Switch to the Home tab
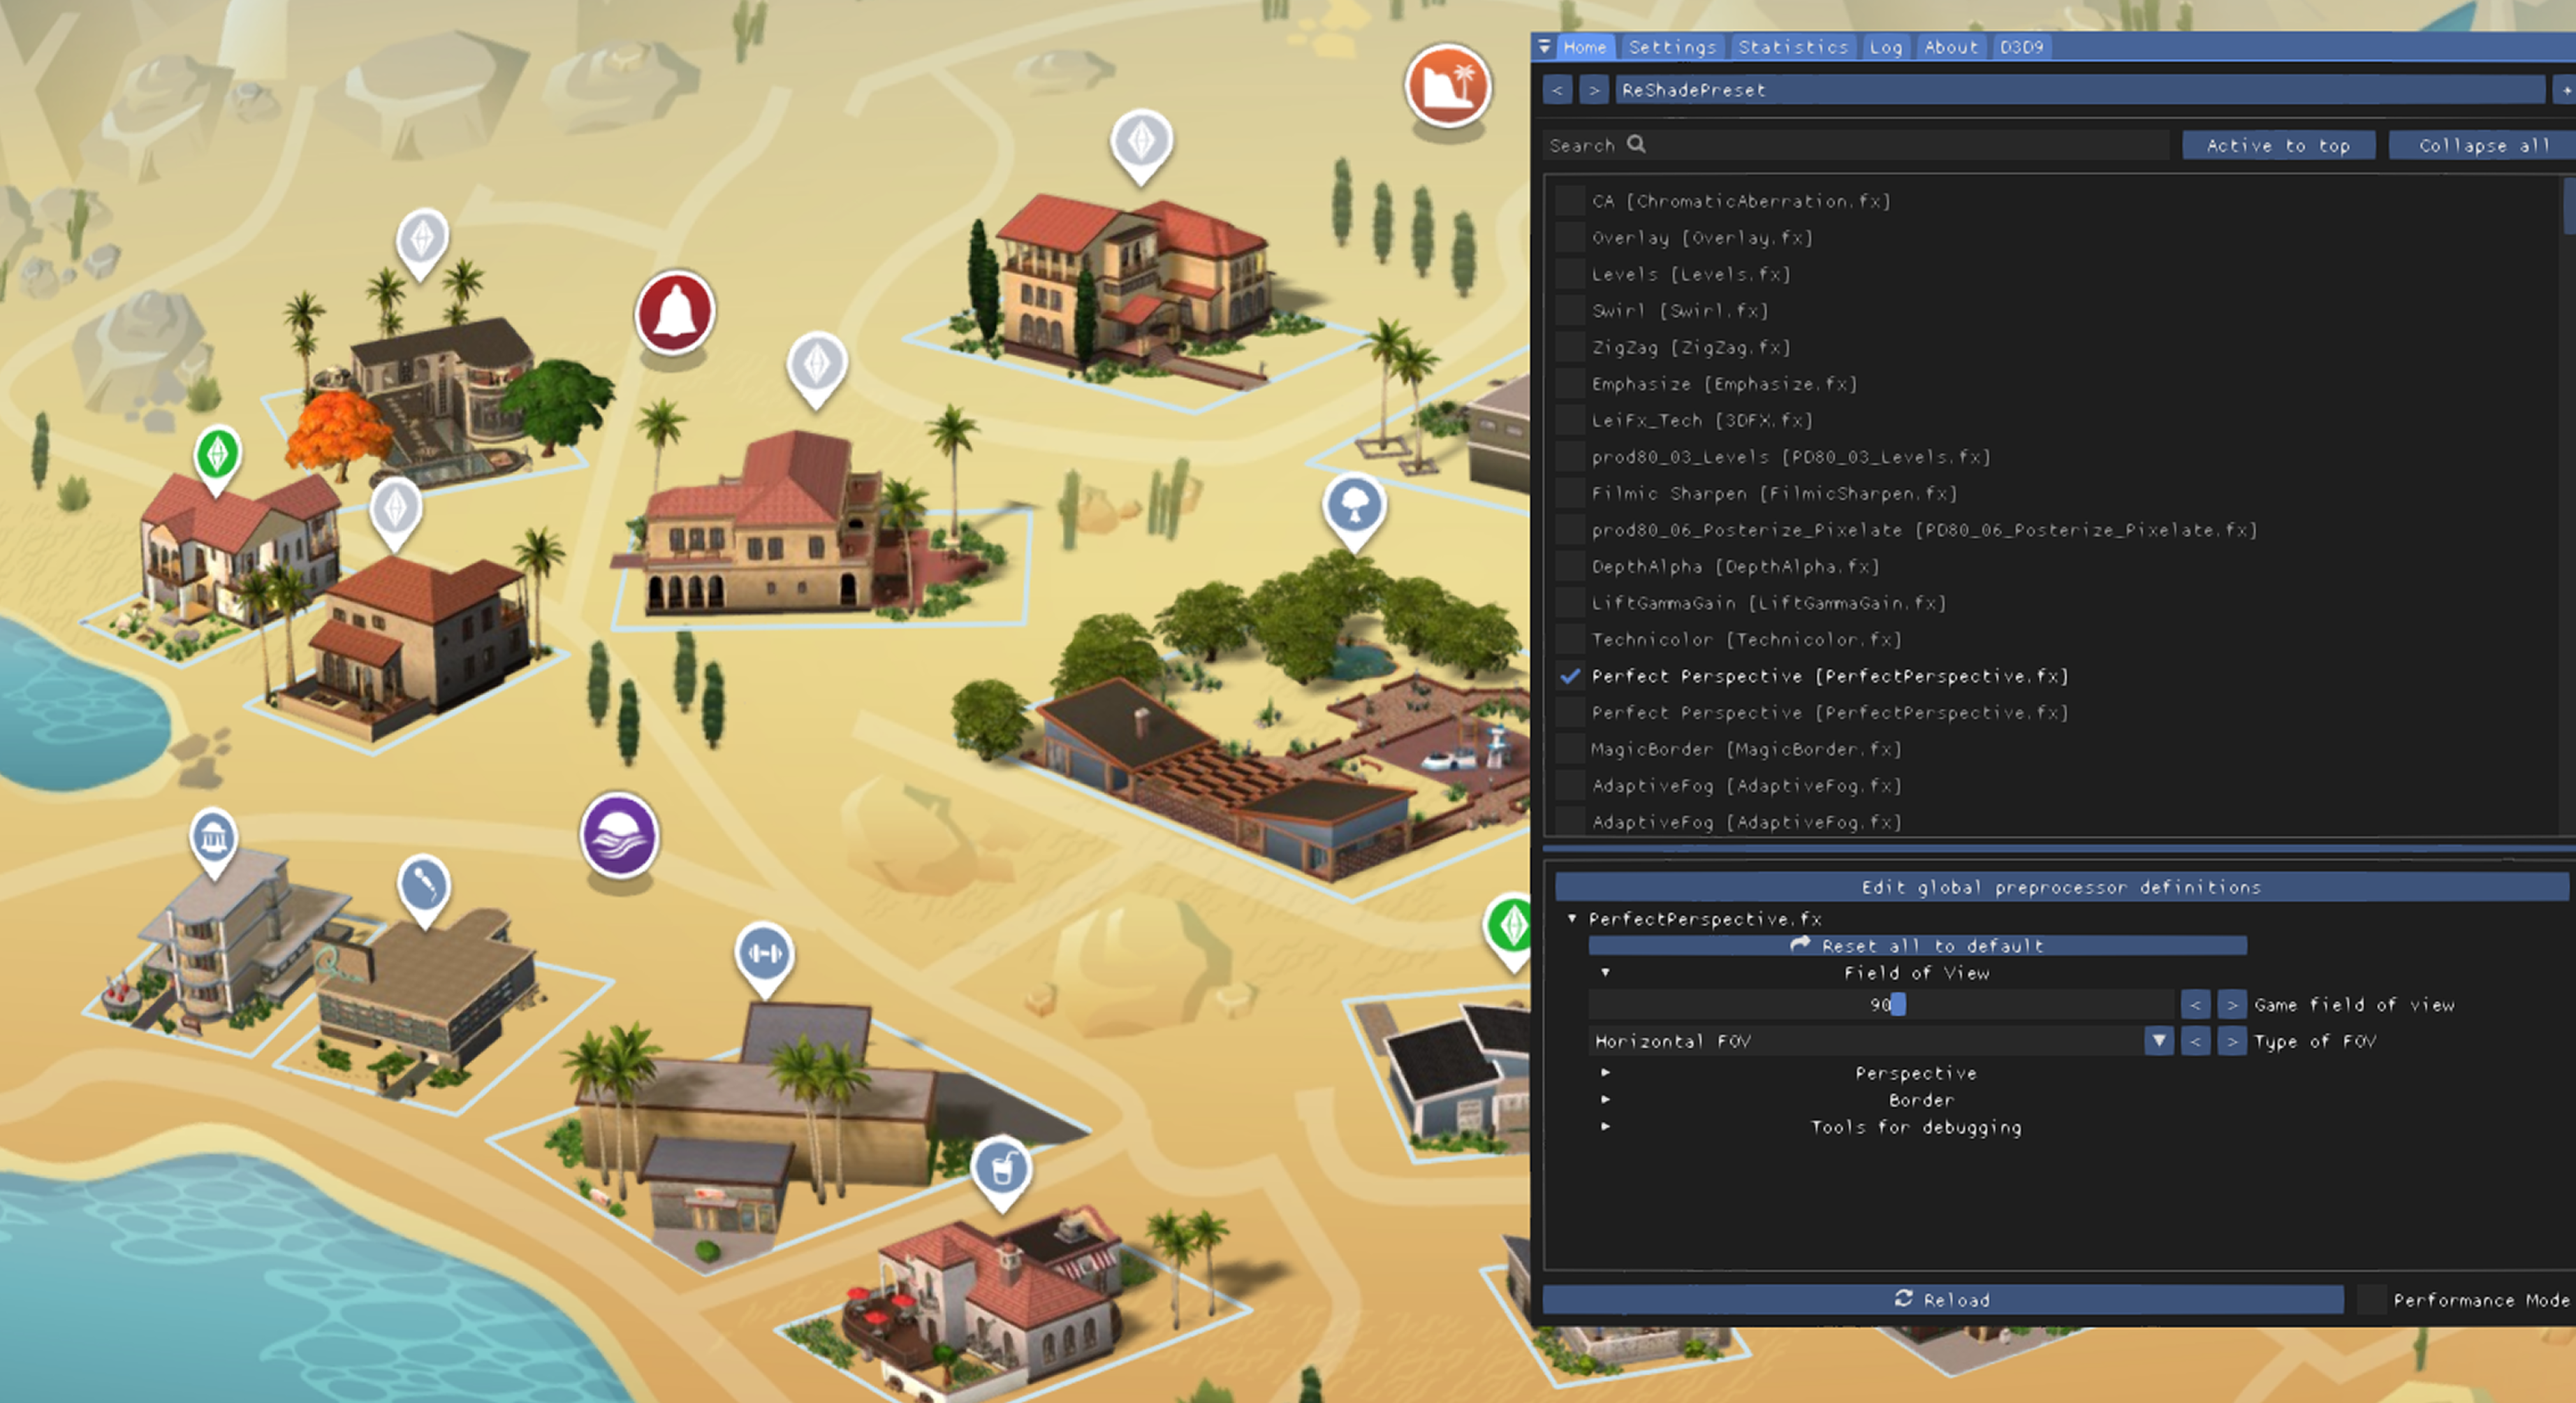2576x1403 pixels. click(1585, 47)
